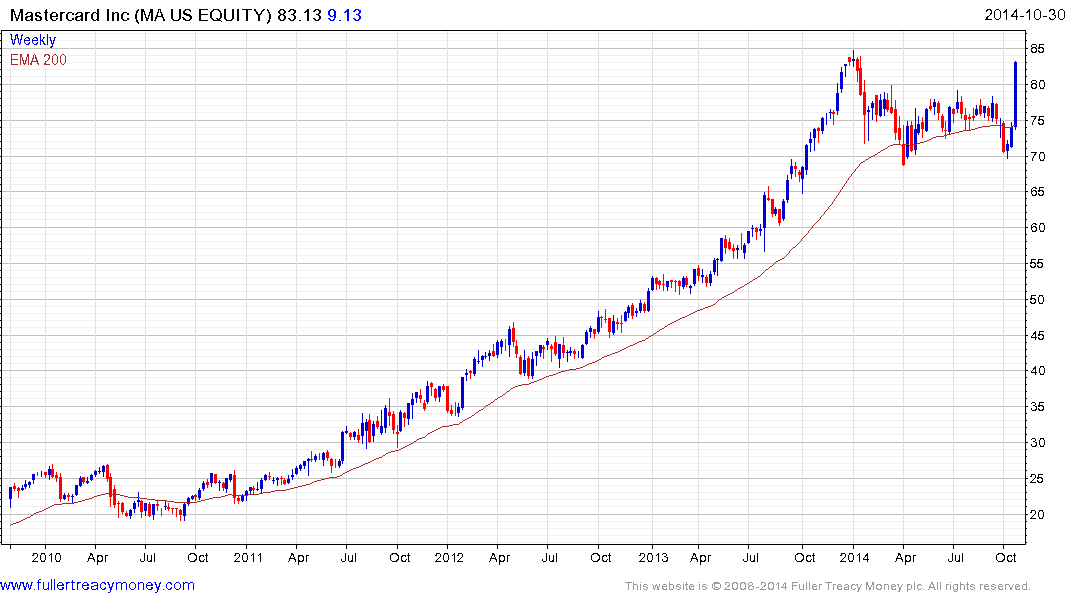
Task: Click the final tall blue candlestick near 83
Action: tap(1015, 94)
